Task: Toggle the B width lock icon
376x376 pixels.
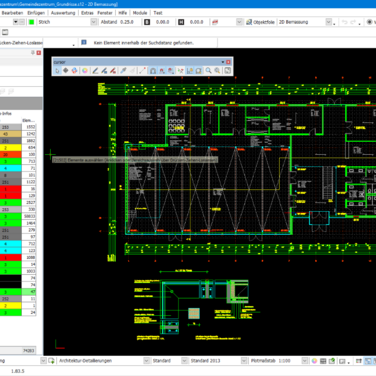Action: pyautogui.click(x=147, y=22)
